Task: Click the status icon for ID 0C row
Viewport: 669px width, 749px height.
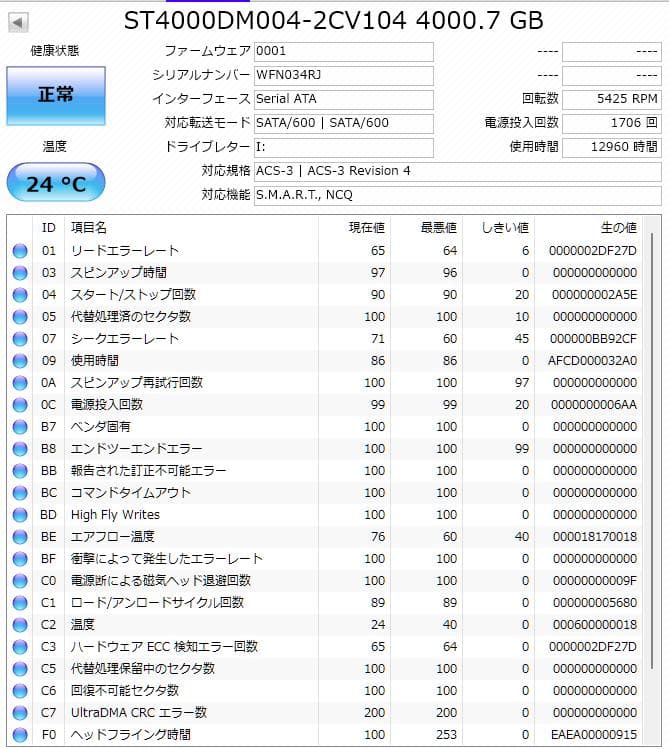Action: pyautogui.click(x=20, y=405)
